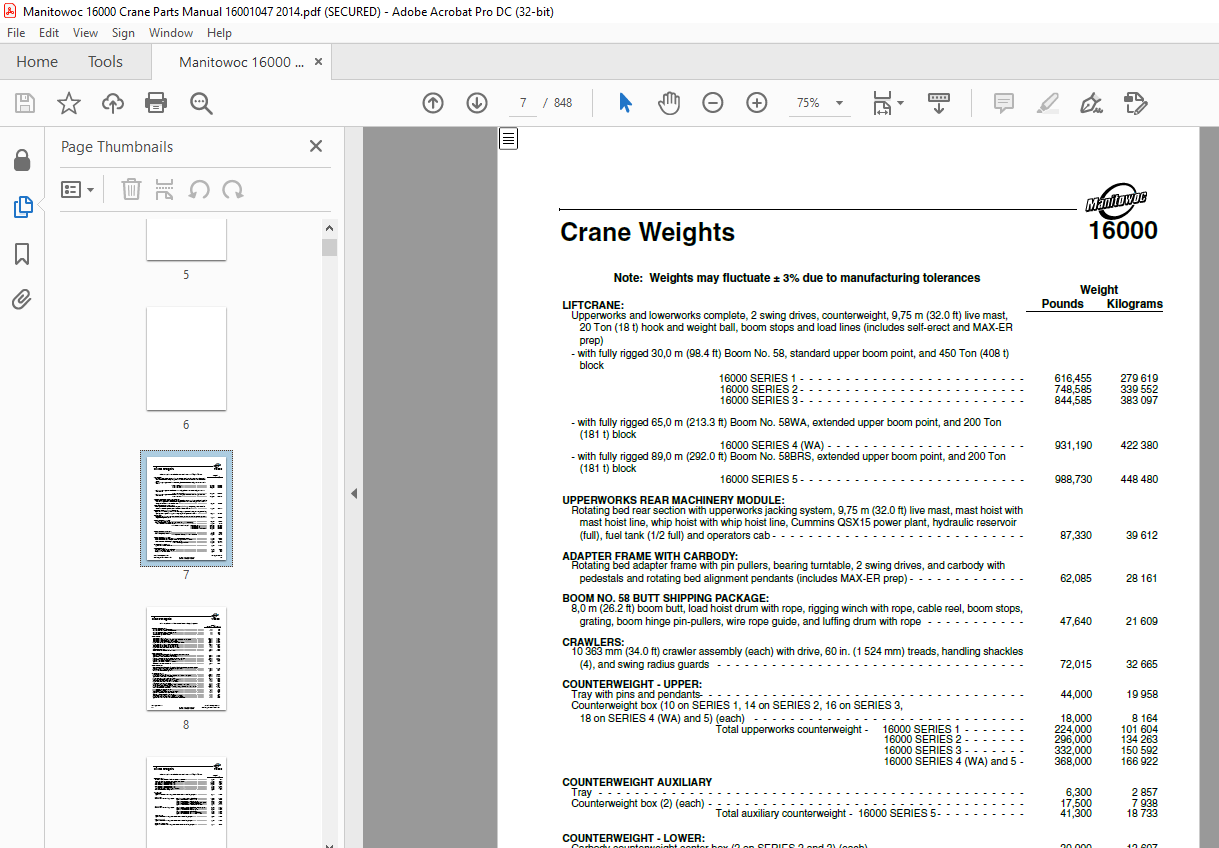Rotate pages clockwise
The height and width of the screenshot is (848, 1219).
[x=233, y=189]
